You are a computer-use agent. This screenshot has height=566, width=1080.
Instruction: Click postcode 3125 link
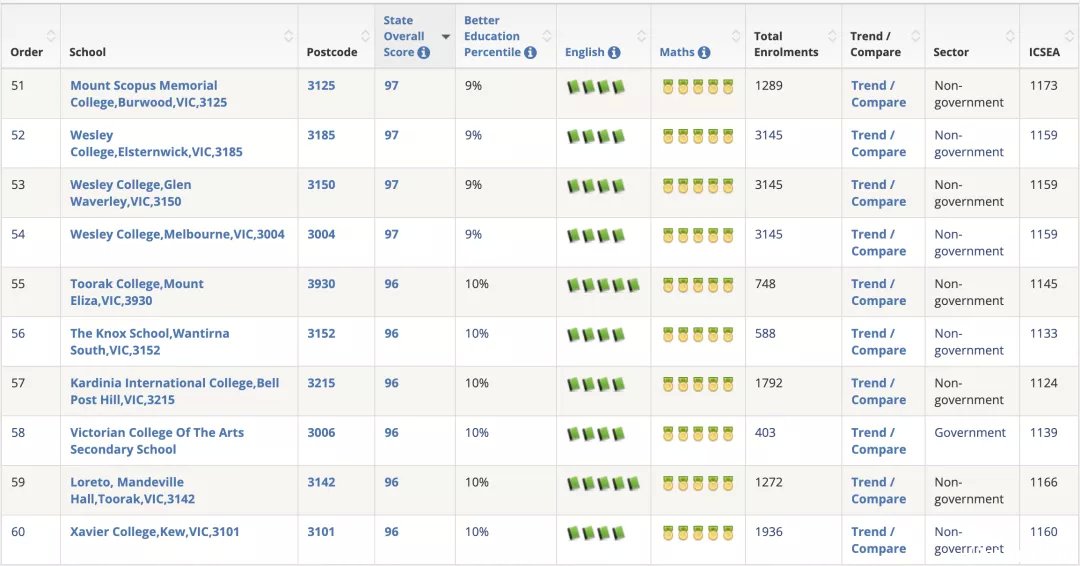tap(321, 85)
